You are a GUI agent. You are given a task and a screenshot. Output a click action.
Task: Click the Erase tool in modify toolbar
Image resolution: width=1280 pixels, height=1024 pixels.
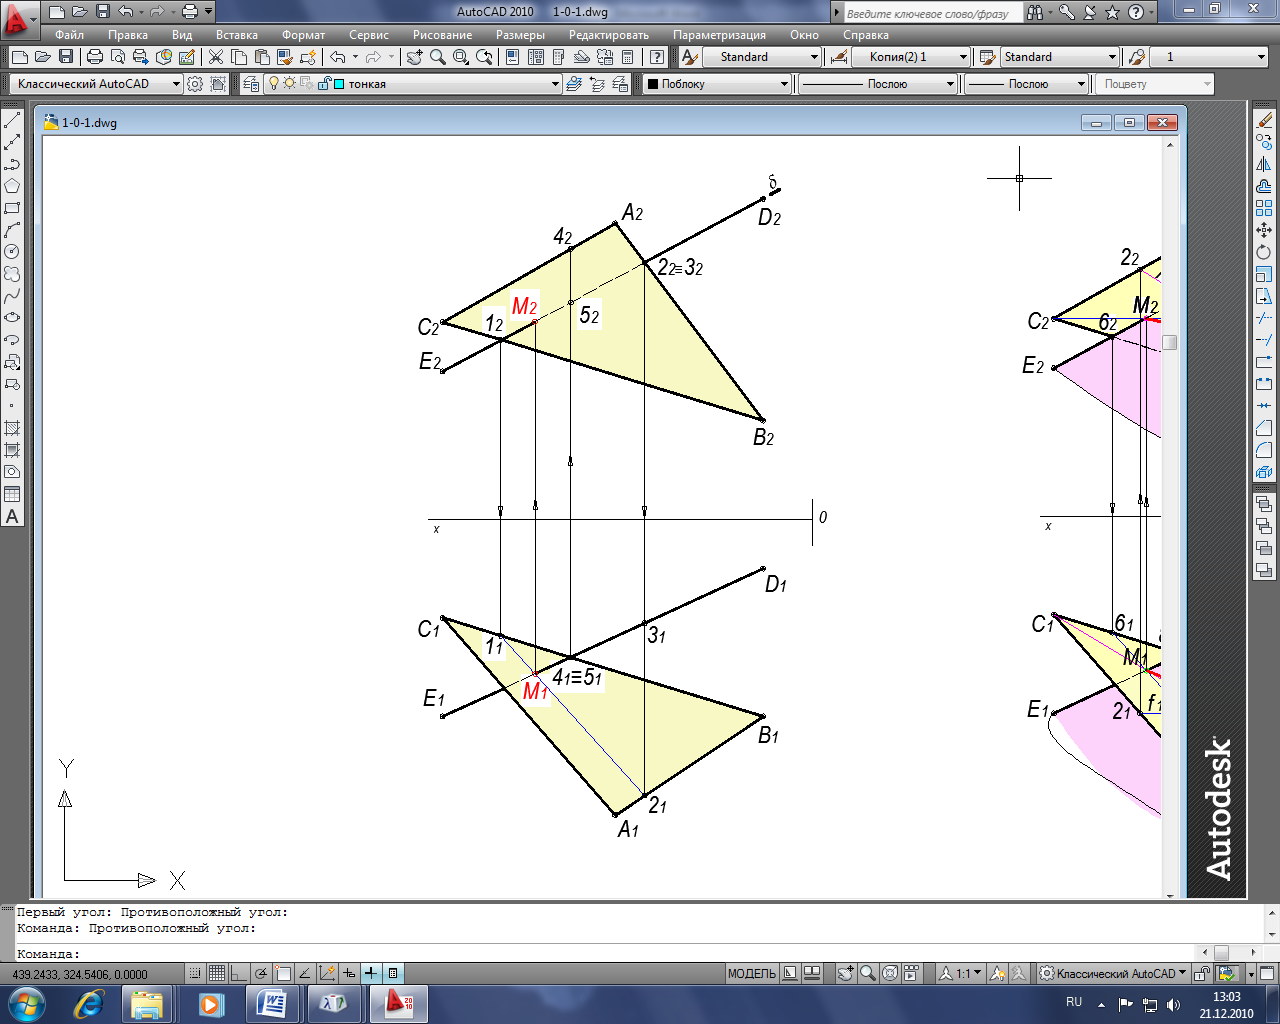pos(1264,120)
